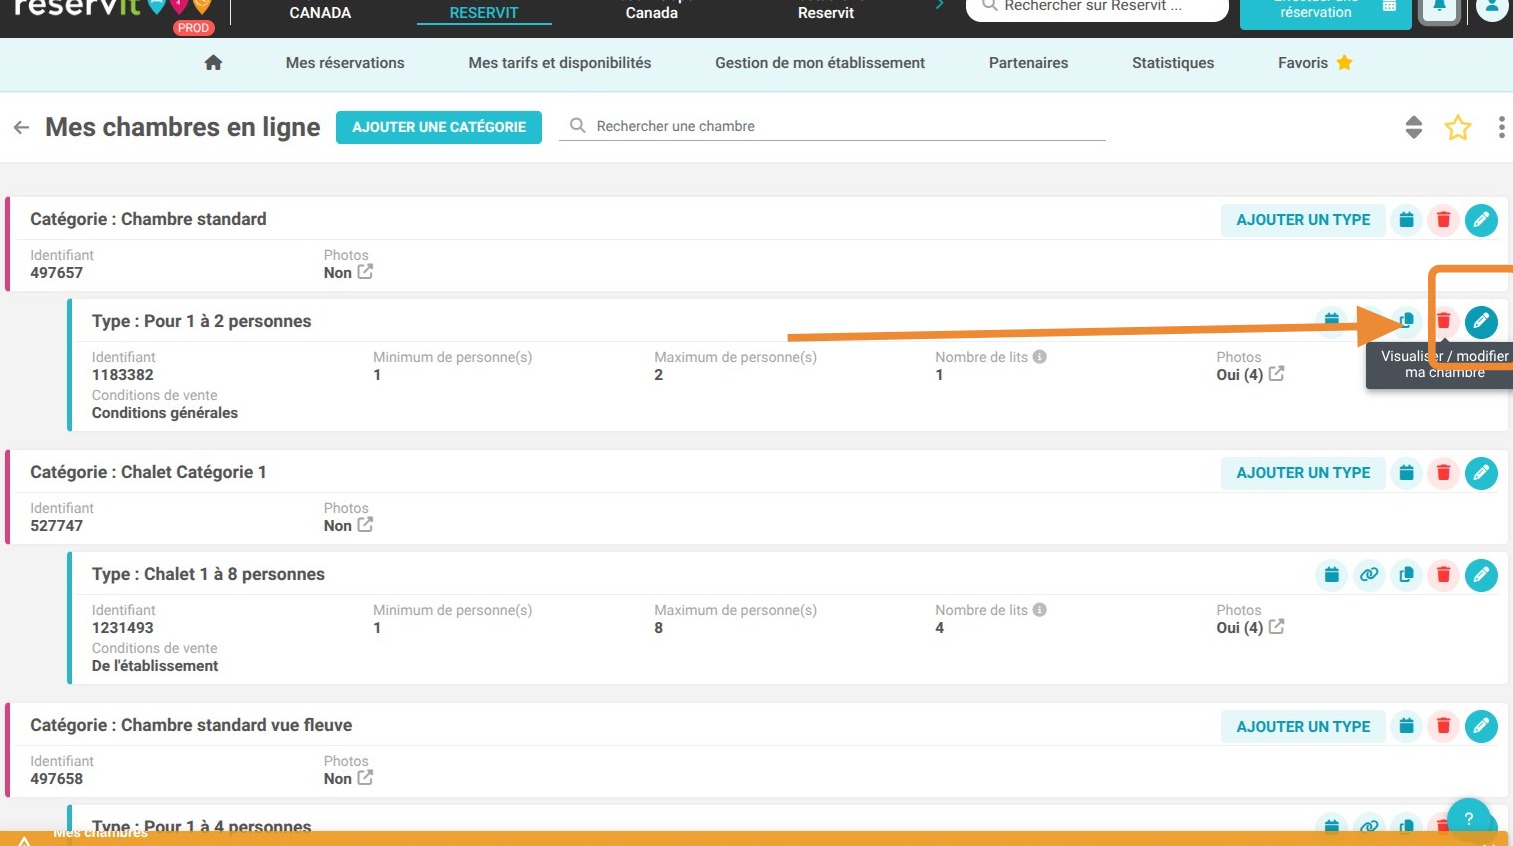The image size is (1513, 846).
Task: Open calendar for Chambre standard category
Action: 1406,220
